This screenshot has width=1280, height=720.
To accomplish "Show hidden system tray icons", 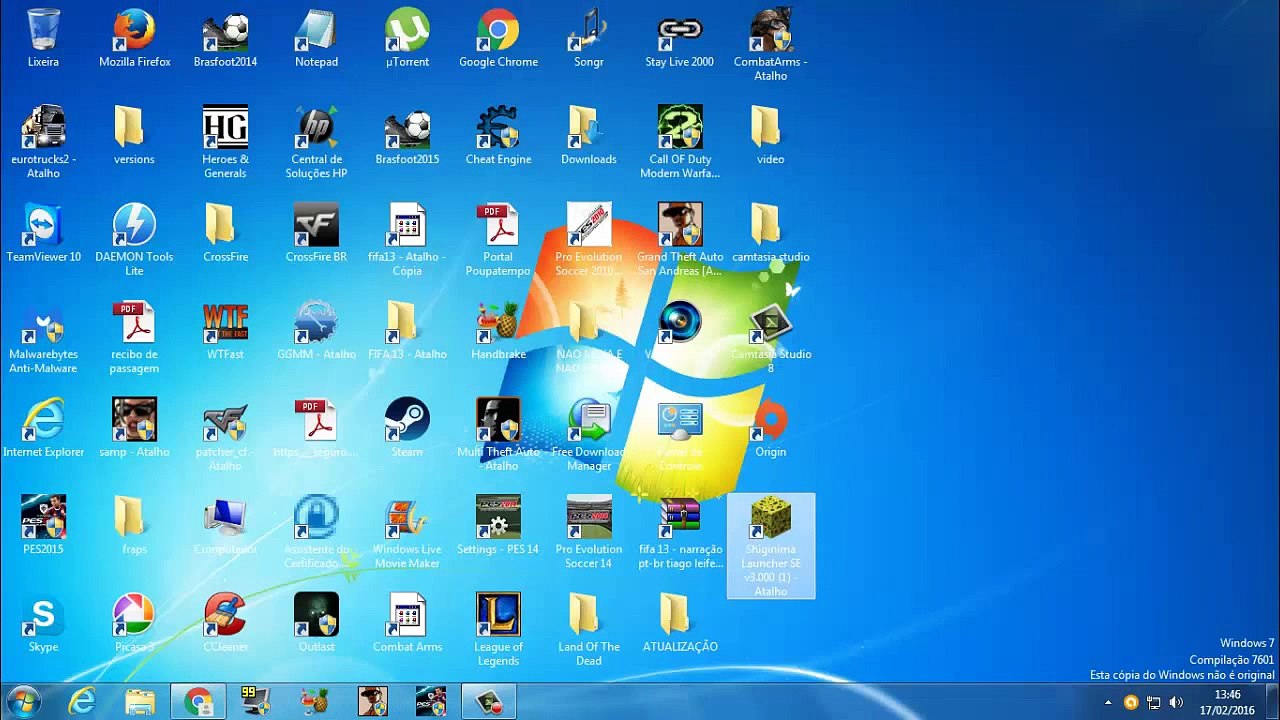I will tap(1108, 702).
